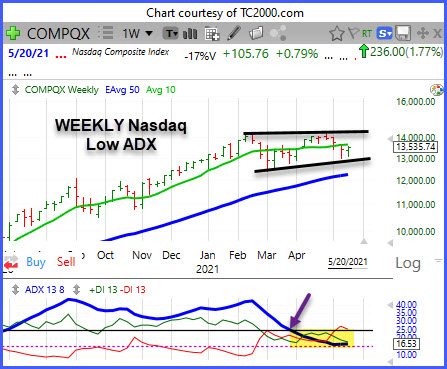Click the COMPQX symbol name
Screen dimensions: 447x369
[58, 34]
